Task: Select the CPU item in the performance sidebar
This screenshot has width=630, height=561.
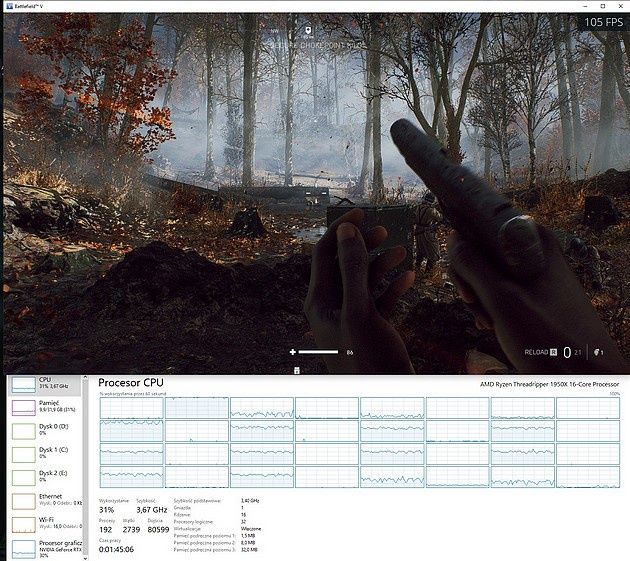Action: pyautogui.click(x=45, y=385)
